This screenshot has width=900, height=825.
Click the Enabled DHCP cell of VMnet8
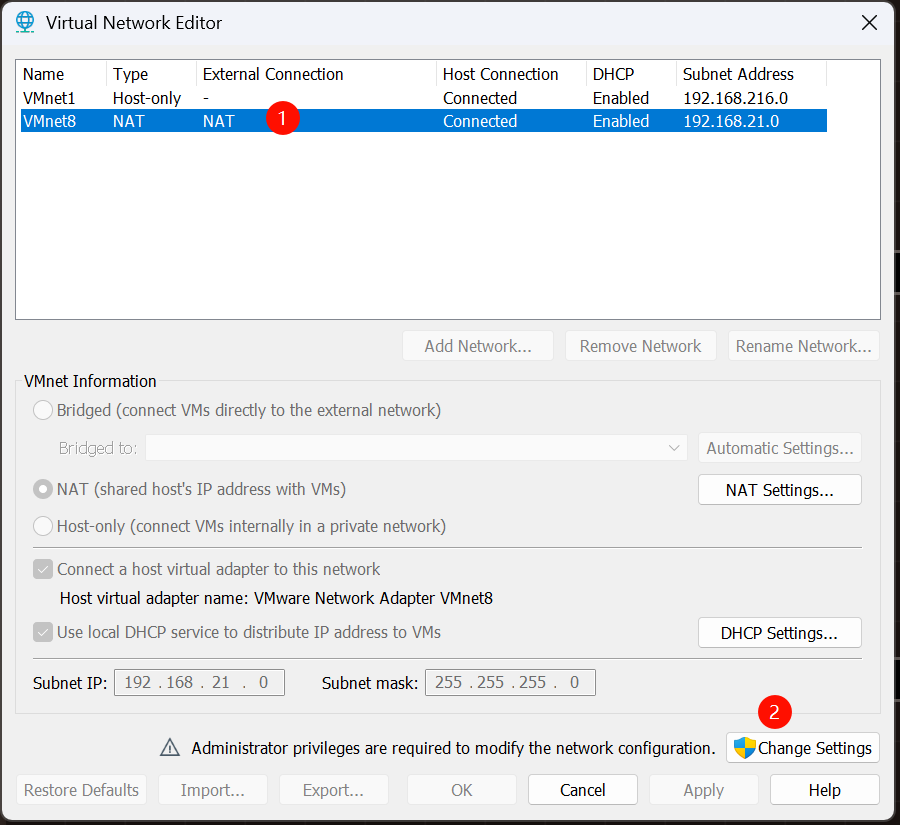620,121
